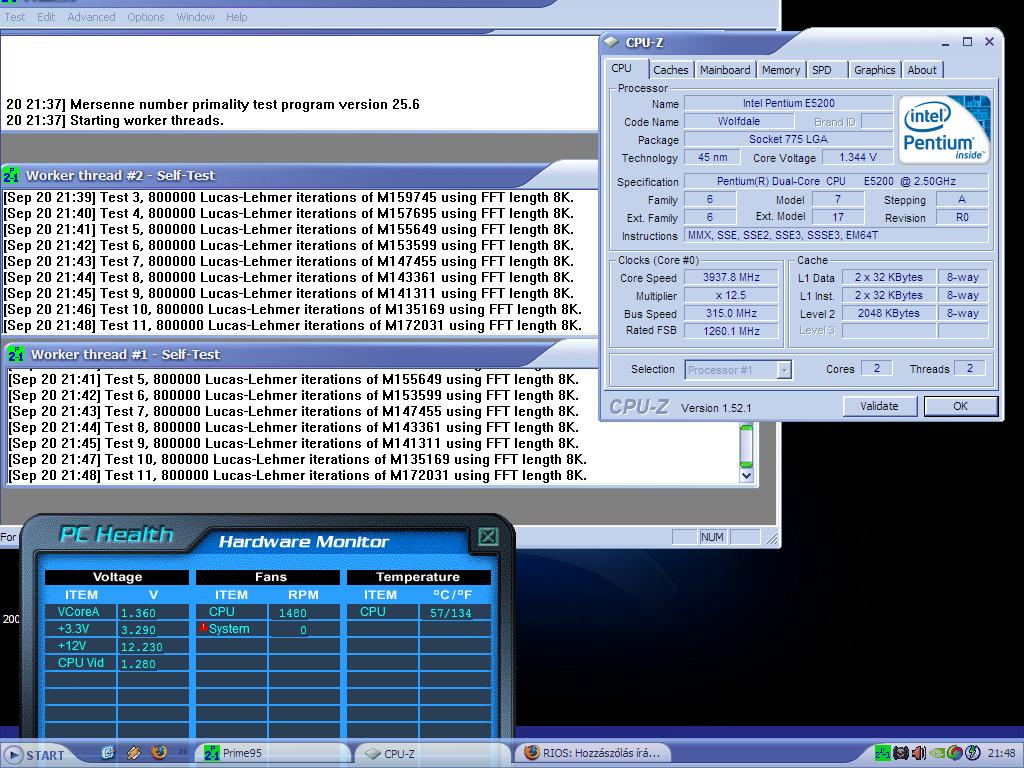Click the Rated FSB value 1260.1 MHz
This screenshot has height=768, width=1024.
click(731, 331)
